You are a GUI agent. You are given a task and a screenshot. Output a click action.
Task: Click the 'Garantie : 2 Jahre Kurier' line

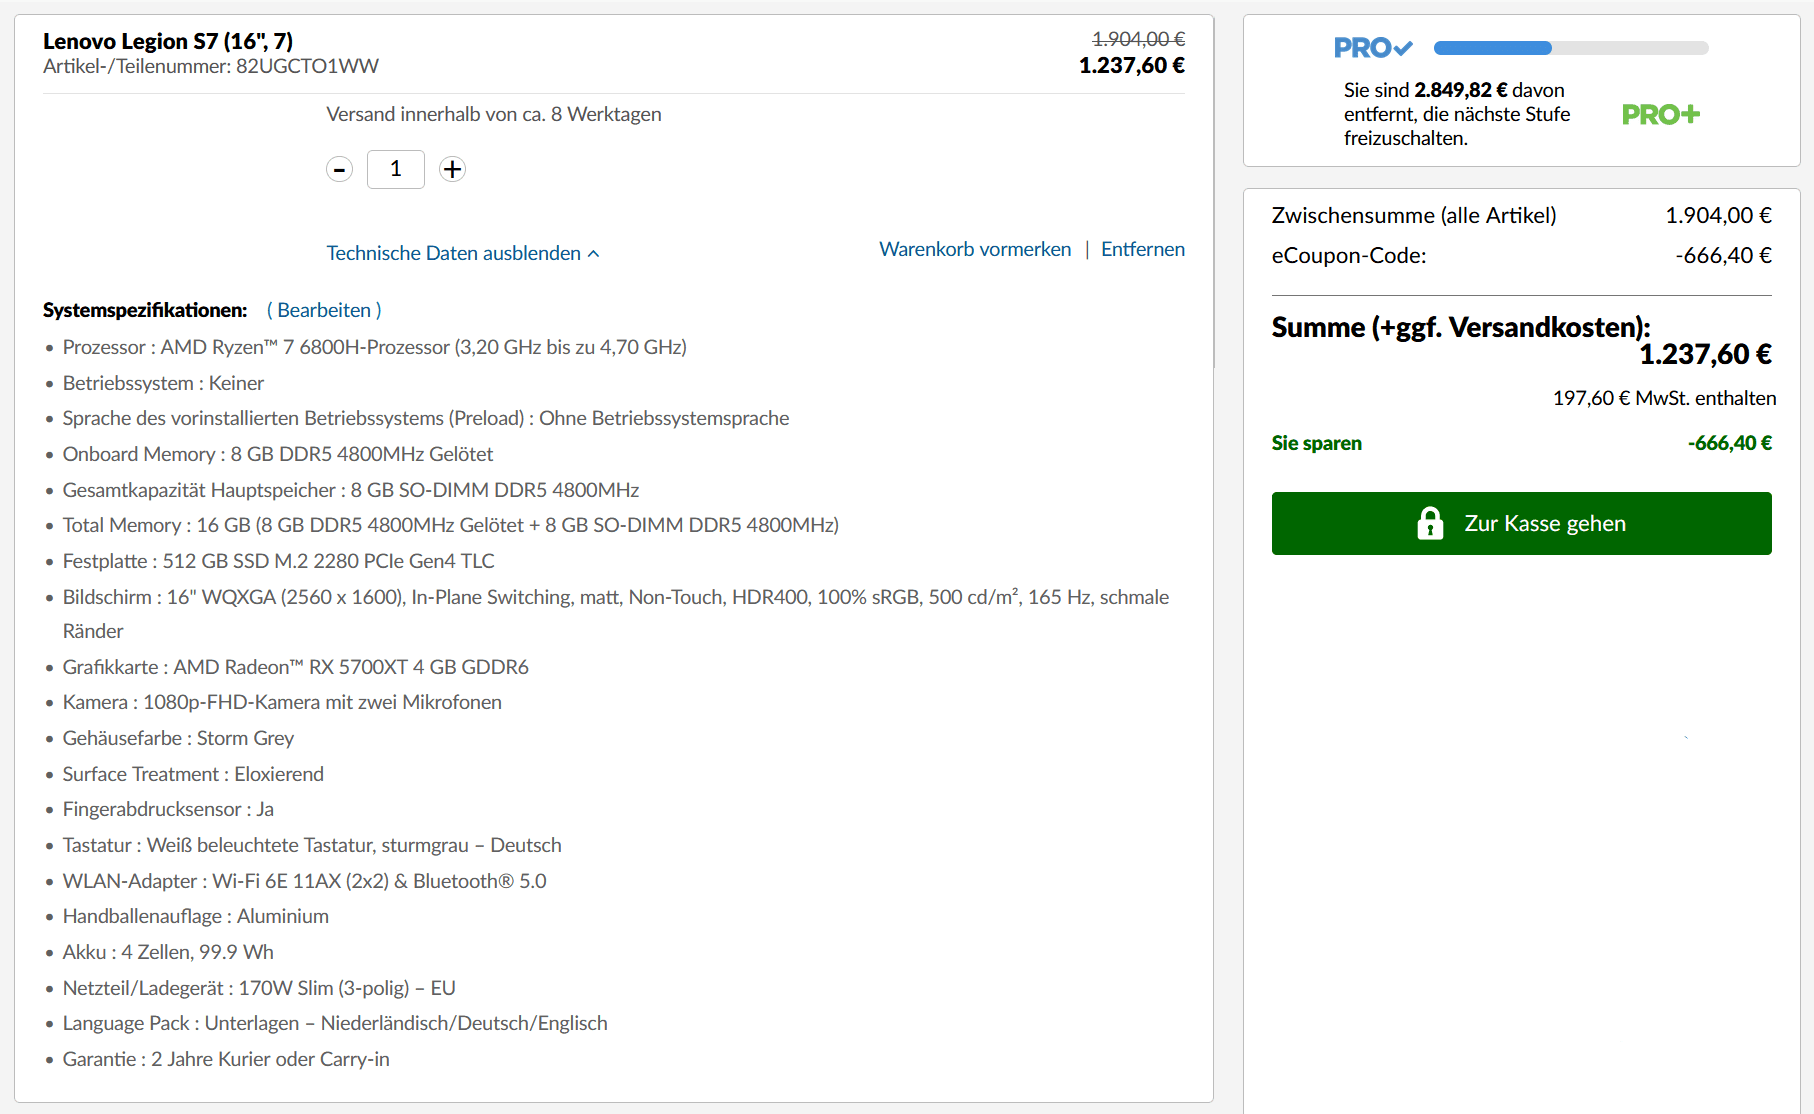point(226,1059)
